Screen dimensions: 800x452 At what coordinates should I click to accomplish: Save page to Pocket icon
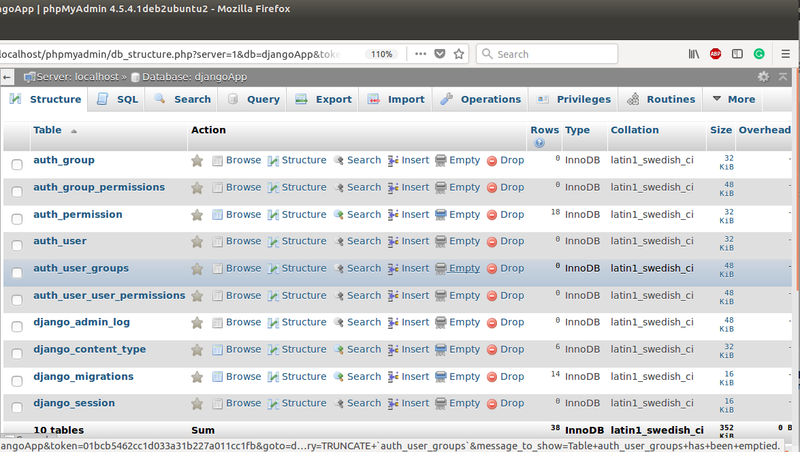(440, 54)
